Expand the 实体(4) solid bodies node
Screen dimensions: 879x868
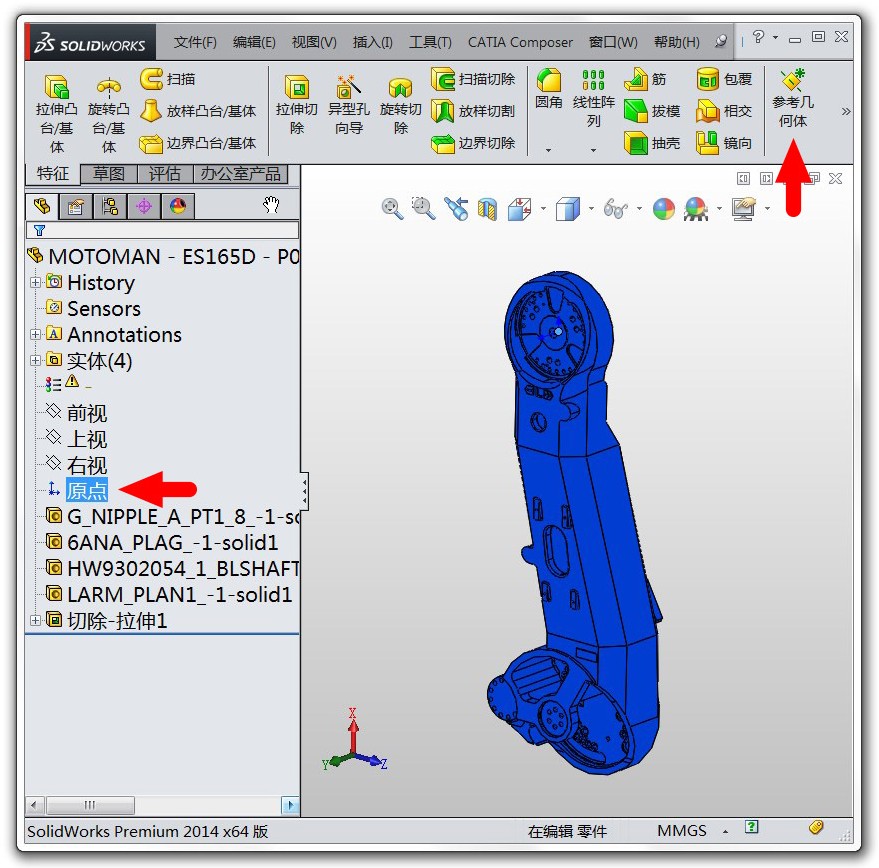pyautogui.click(x=35, y=361)
